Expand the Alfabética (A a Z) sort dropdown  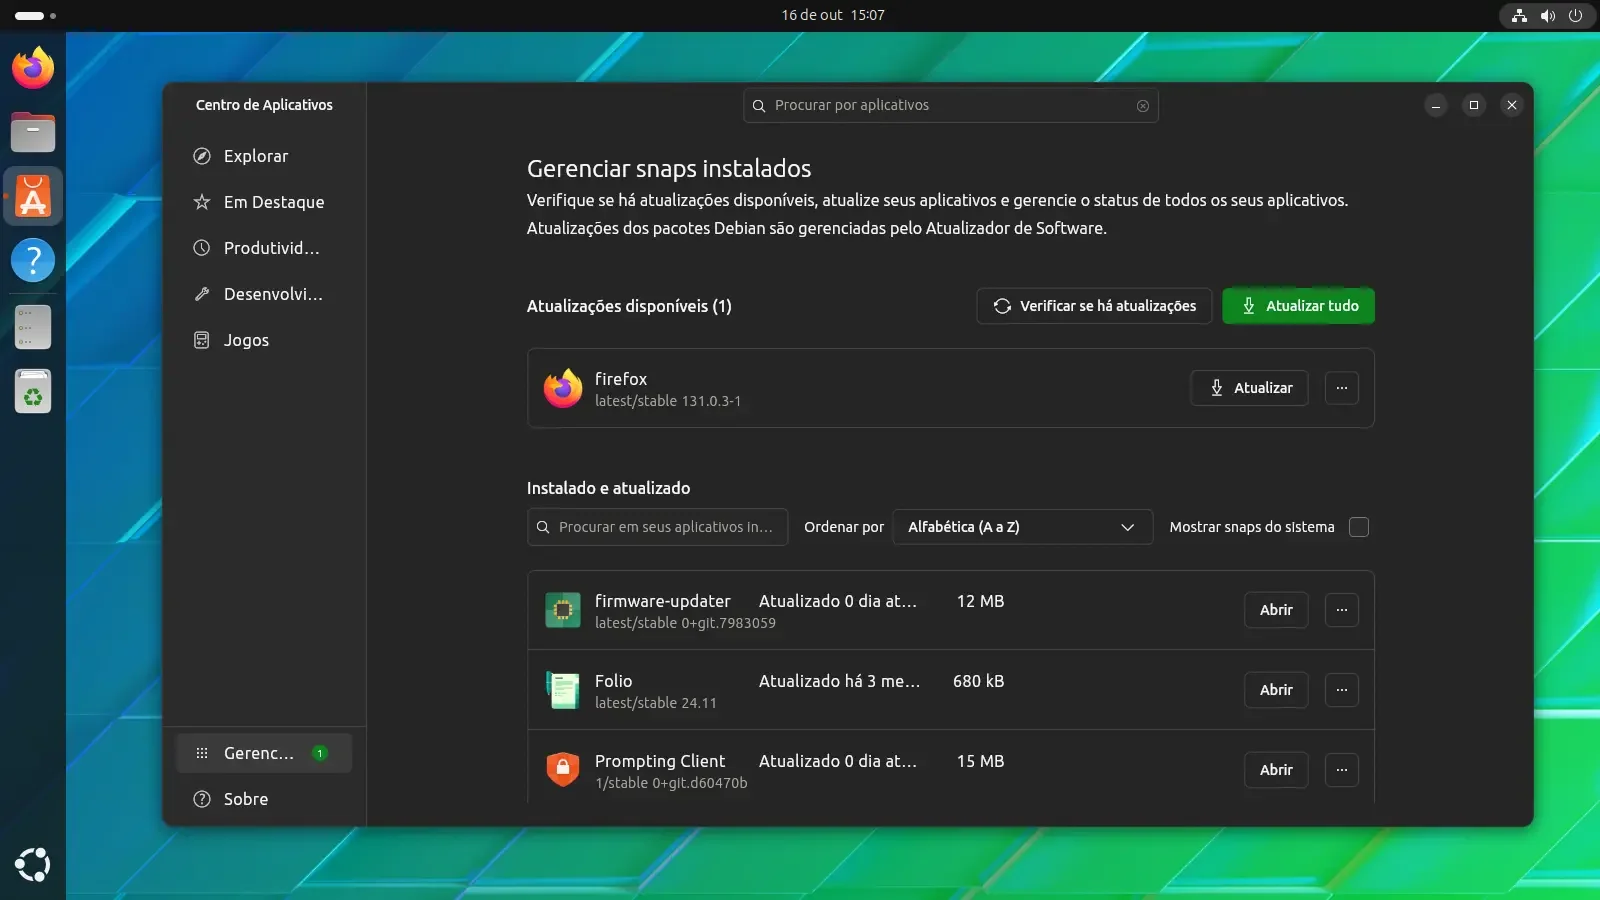1022,527
